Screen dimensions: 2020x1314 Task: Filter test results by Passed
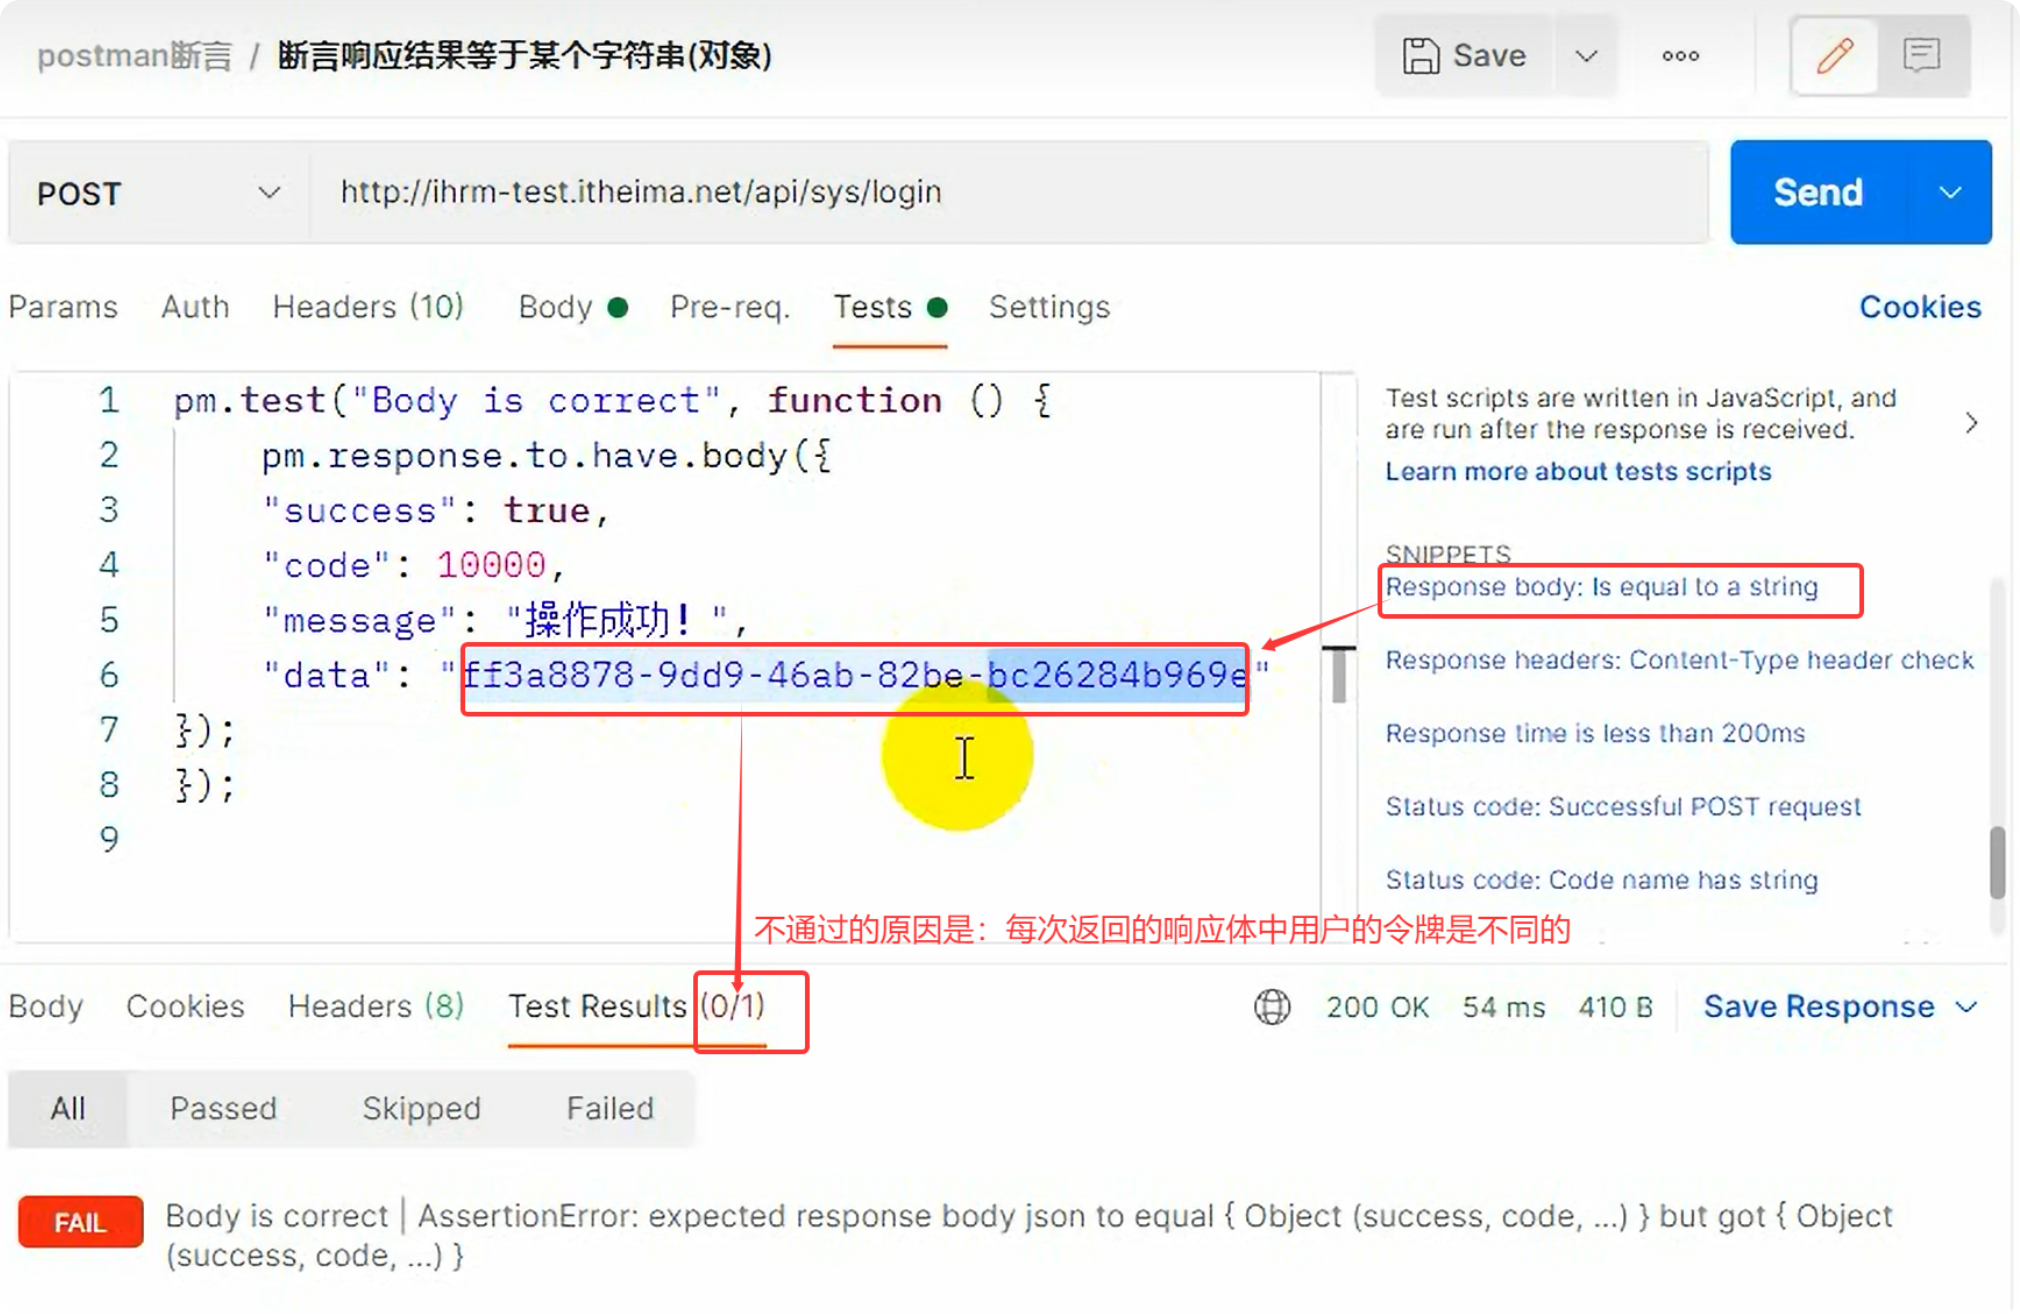pyautogui.click(x=223, y=1109)
